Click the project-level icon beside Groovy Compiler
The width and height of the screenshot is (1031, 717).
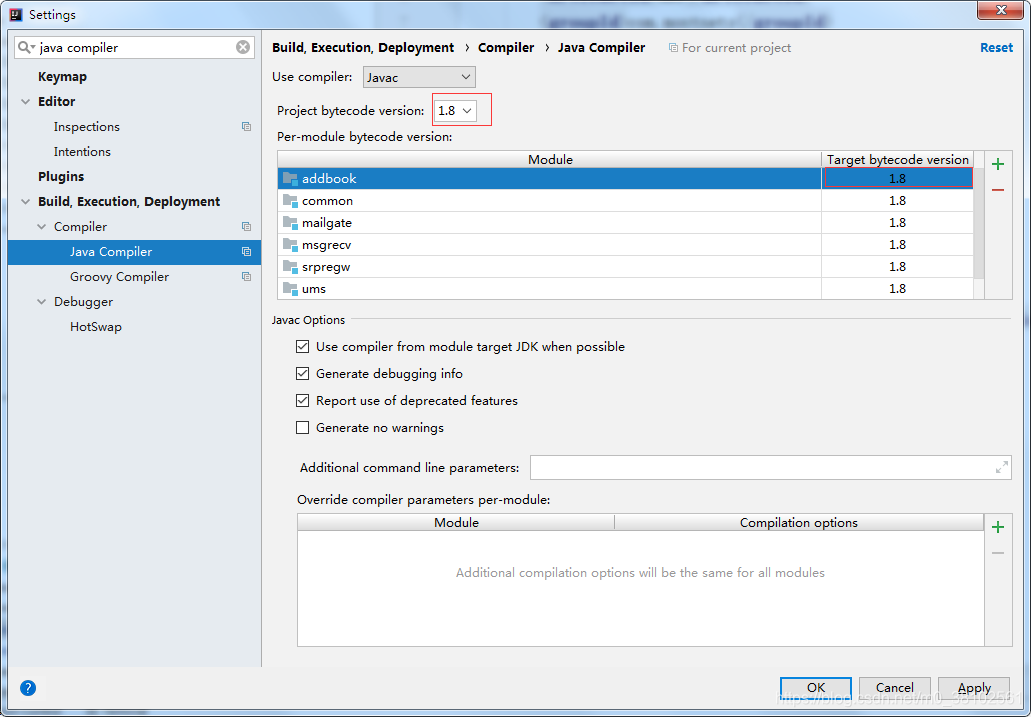pyautogui.click(x=247, y=276)
